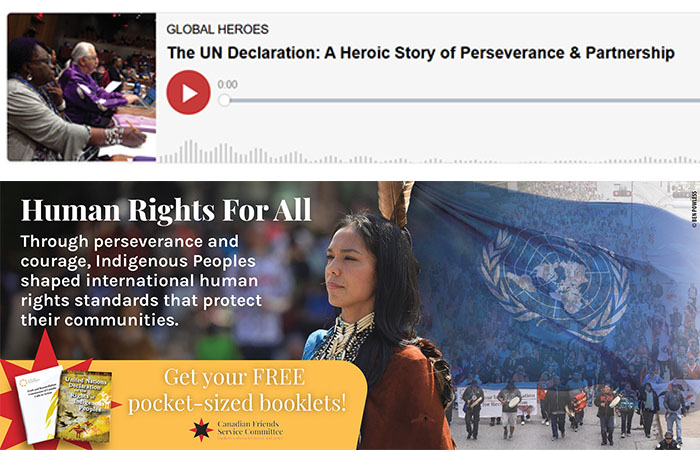Jump to a point in the audio waveform

pos(429,152)
